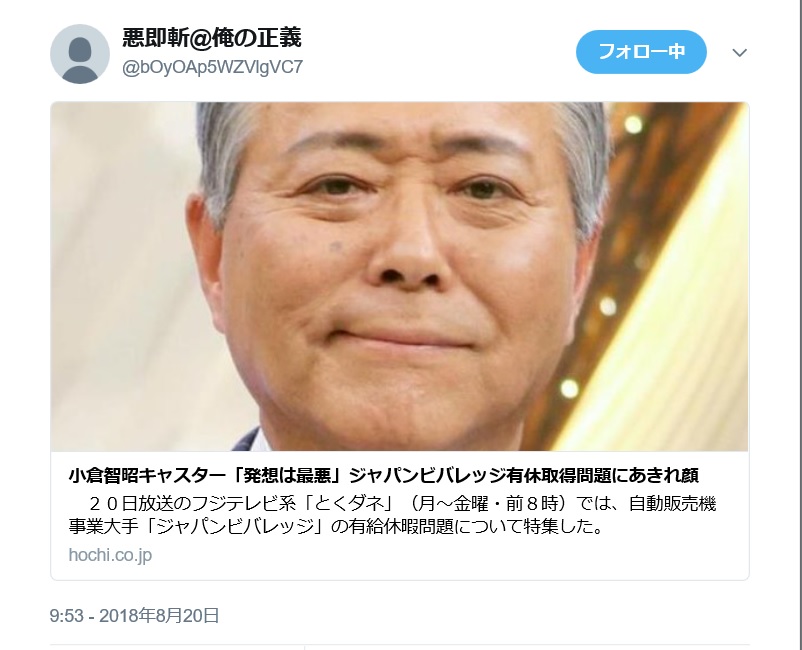
Task: Visit the @bOyOAp5WZVlgVC7 handle link
Action: click(213, 67)
